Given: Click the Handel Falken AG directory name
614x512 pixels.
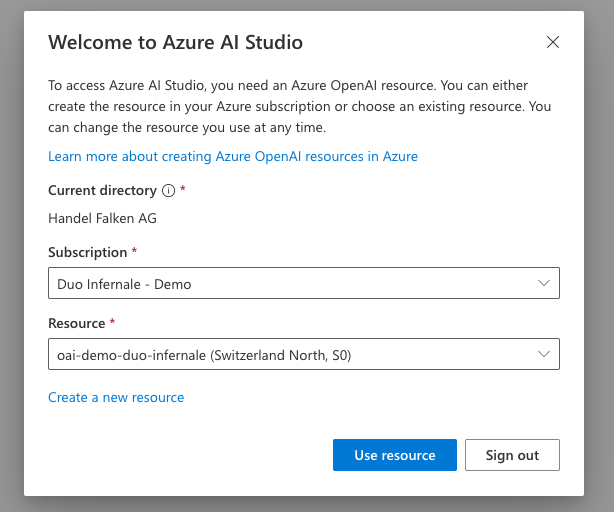Looking at the screenshot, I should click(102, 218).
